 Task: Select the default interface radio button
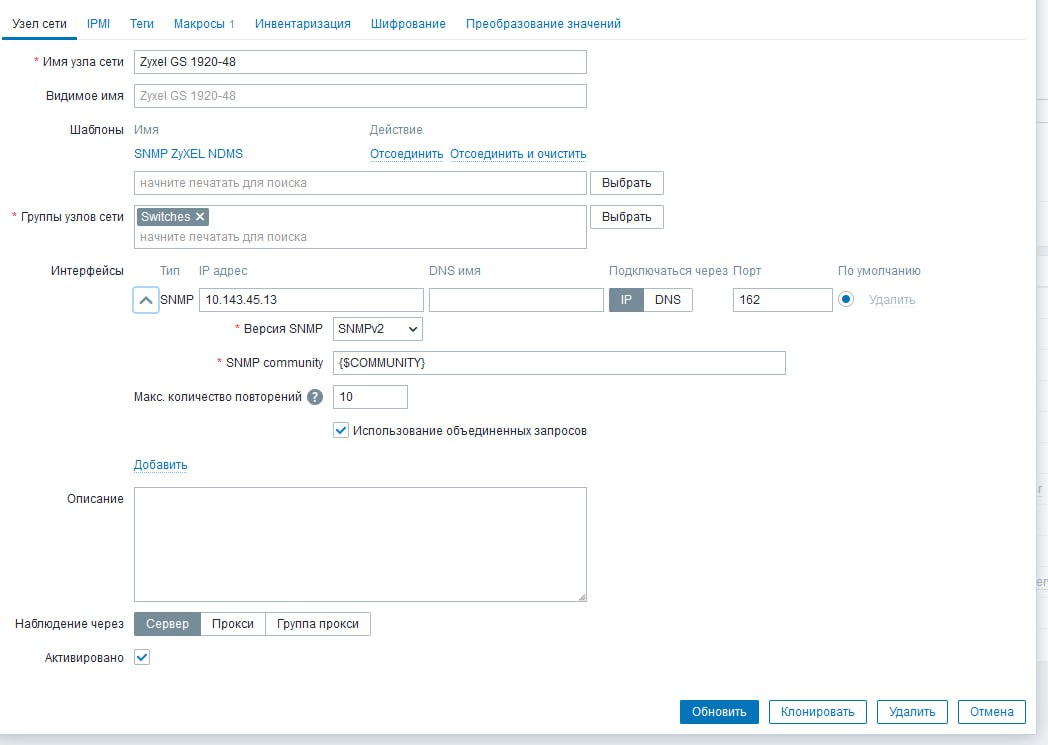click(845, 299)
